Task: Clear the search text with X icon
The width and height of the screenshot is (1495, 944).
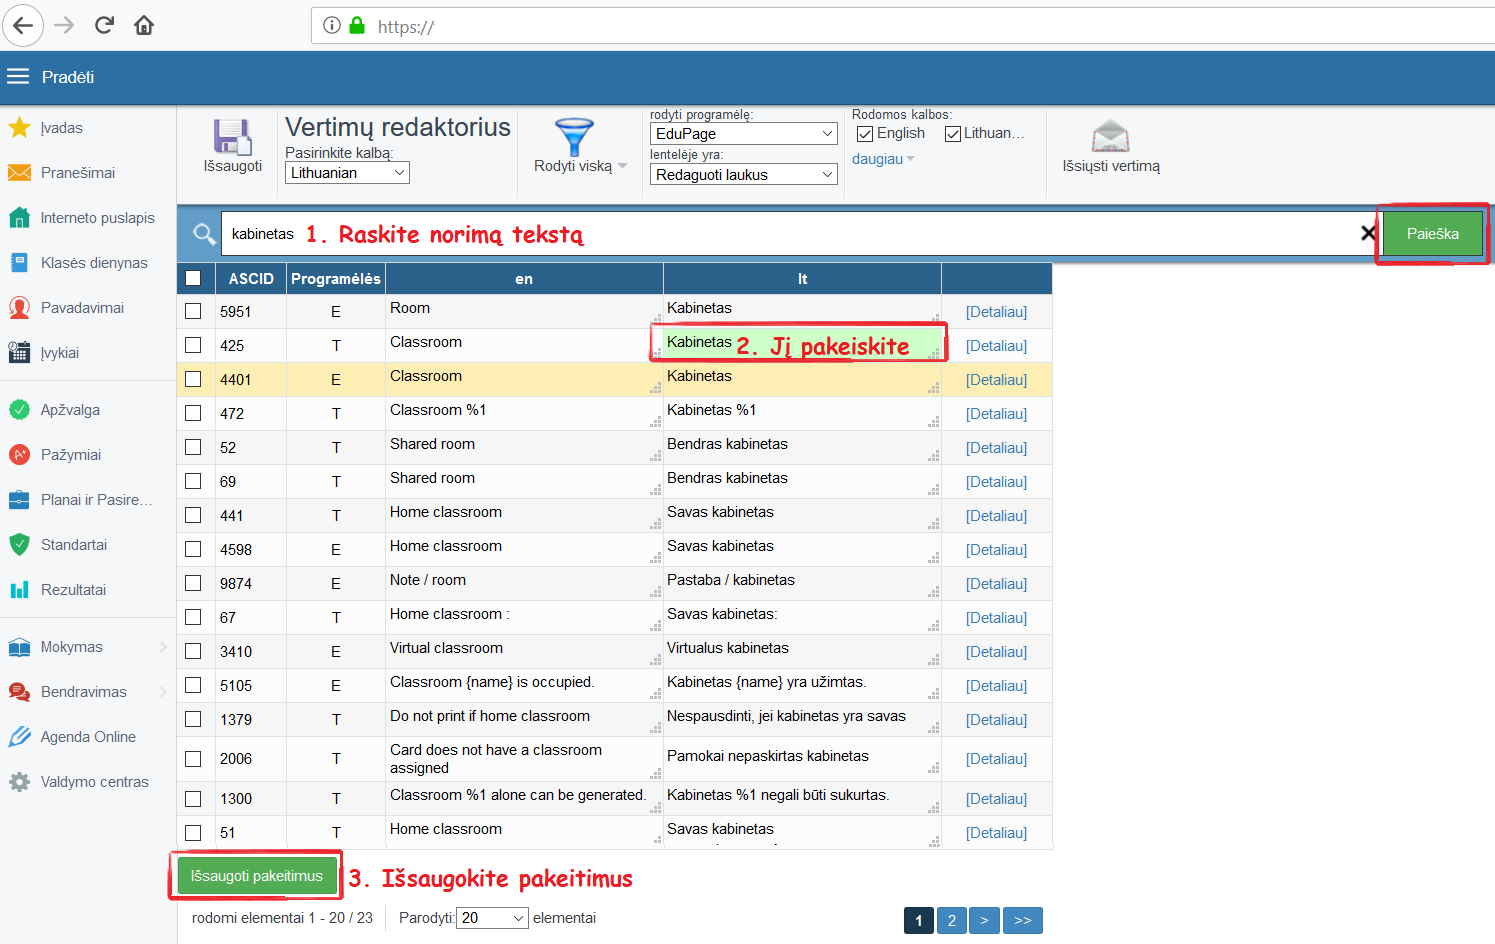Action: click(x=1368, y=233)
